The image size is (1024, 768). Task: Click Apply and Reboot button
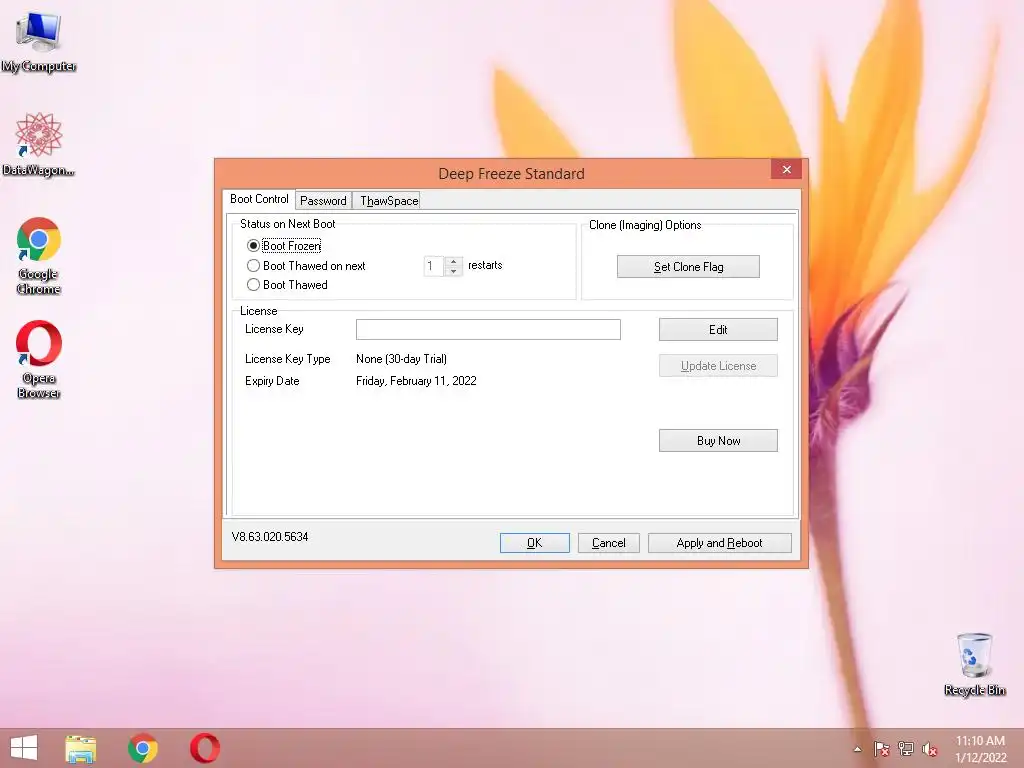(x=719, y=543)
